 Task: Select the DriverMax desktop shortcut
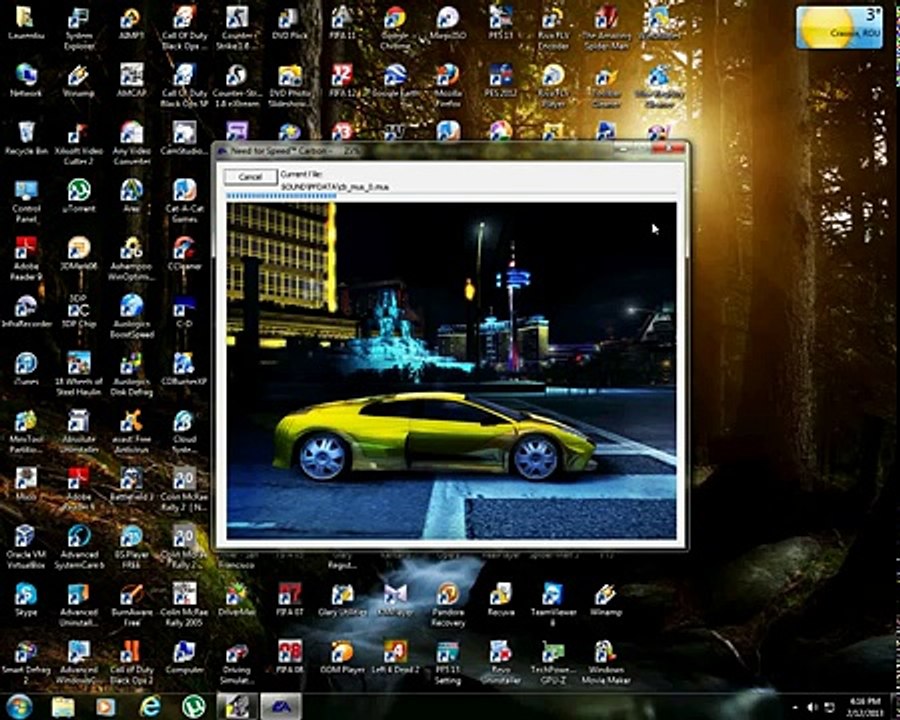(x=237, y=599)
